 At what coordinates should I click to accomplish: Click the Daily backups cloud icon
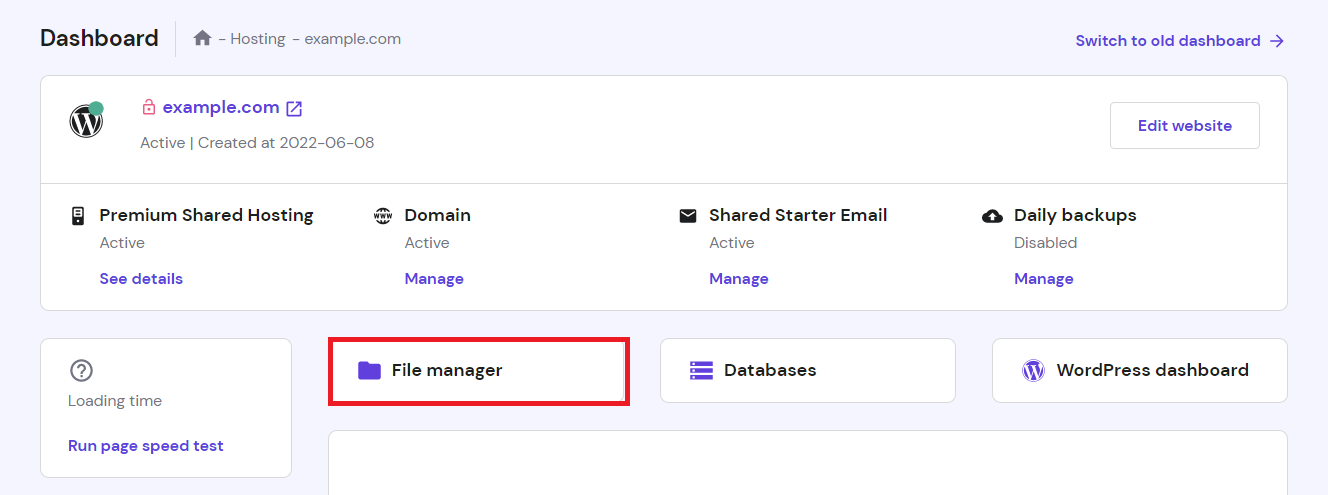992,215
